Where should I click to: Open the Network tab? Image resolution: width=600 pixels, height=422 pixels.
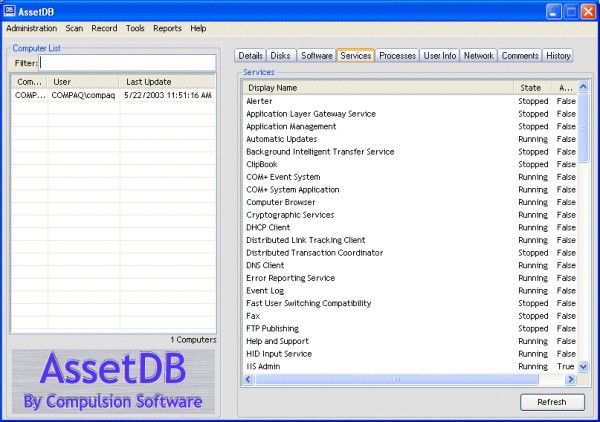point(478,55)
